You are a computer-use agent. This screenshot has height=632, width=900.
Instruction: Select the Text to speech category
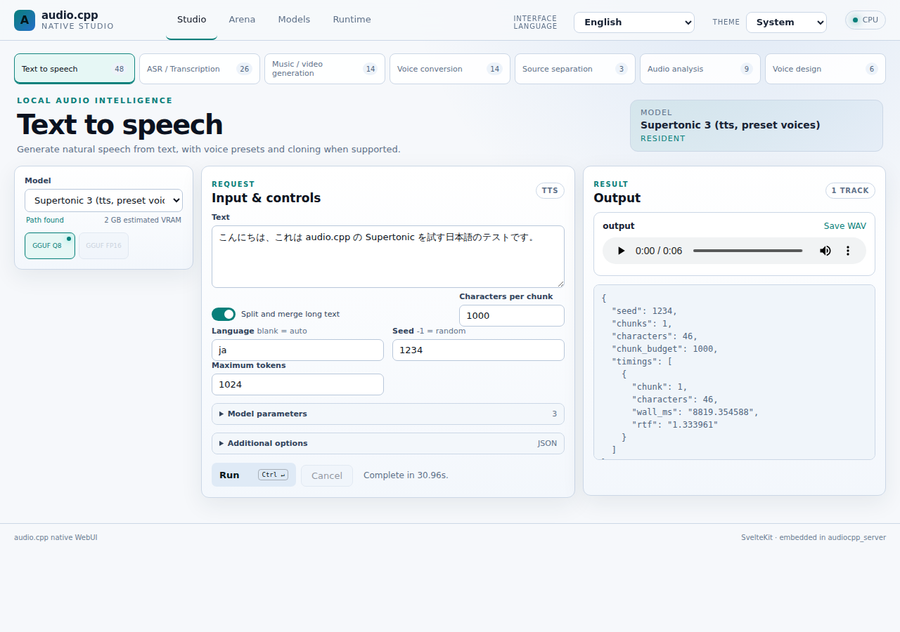(x=75, y=69)
